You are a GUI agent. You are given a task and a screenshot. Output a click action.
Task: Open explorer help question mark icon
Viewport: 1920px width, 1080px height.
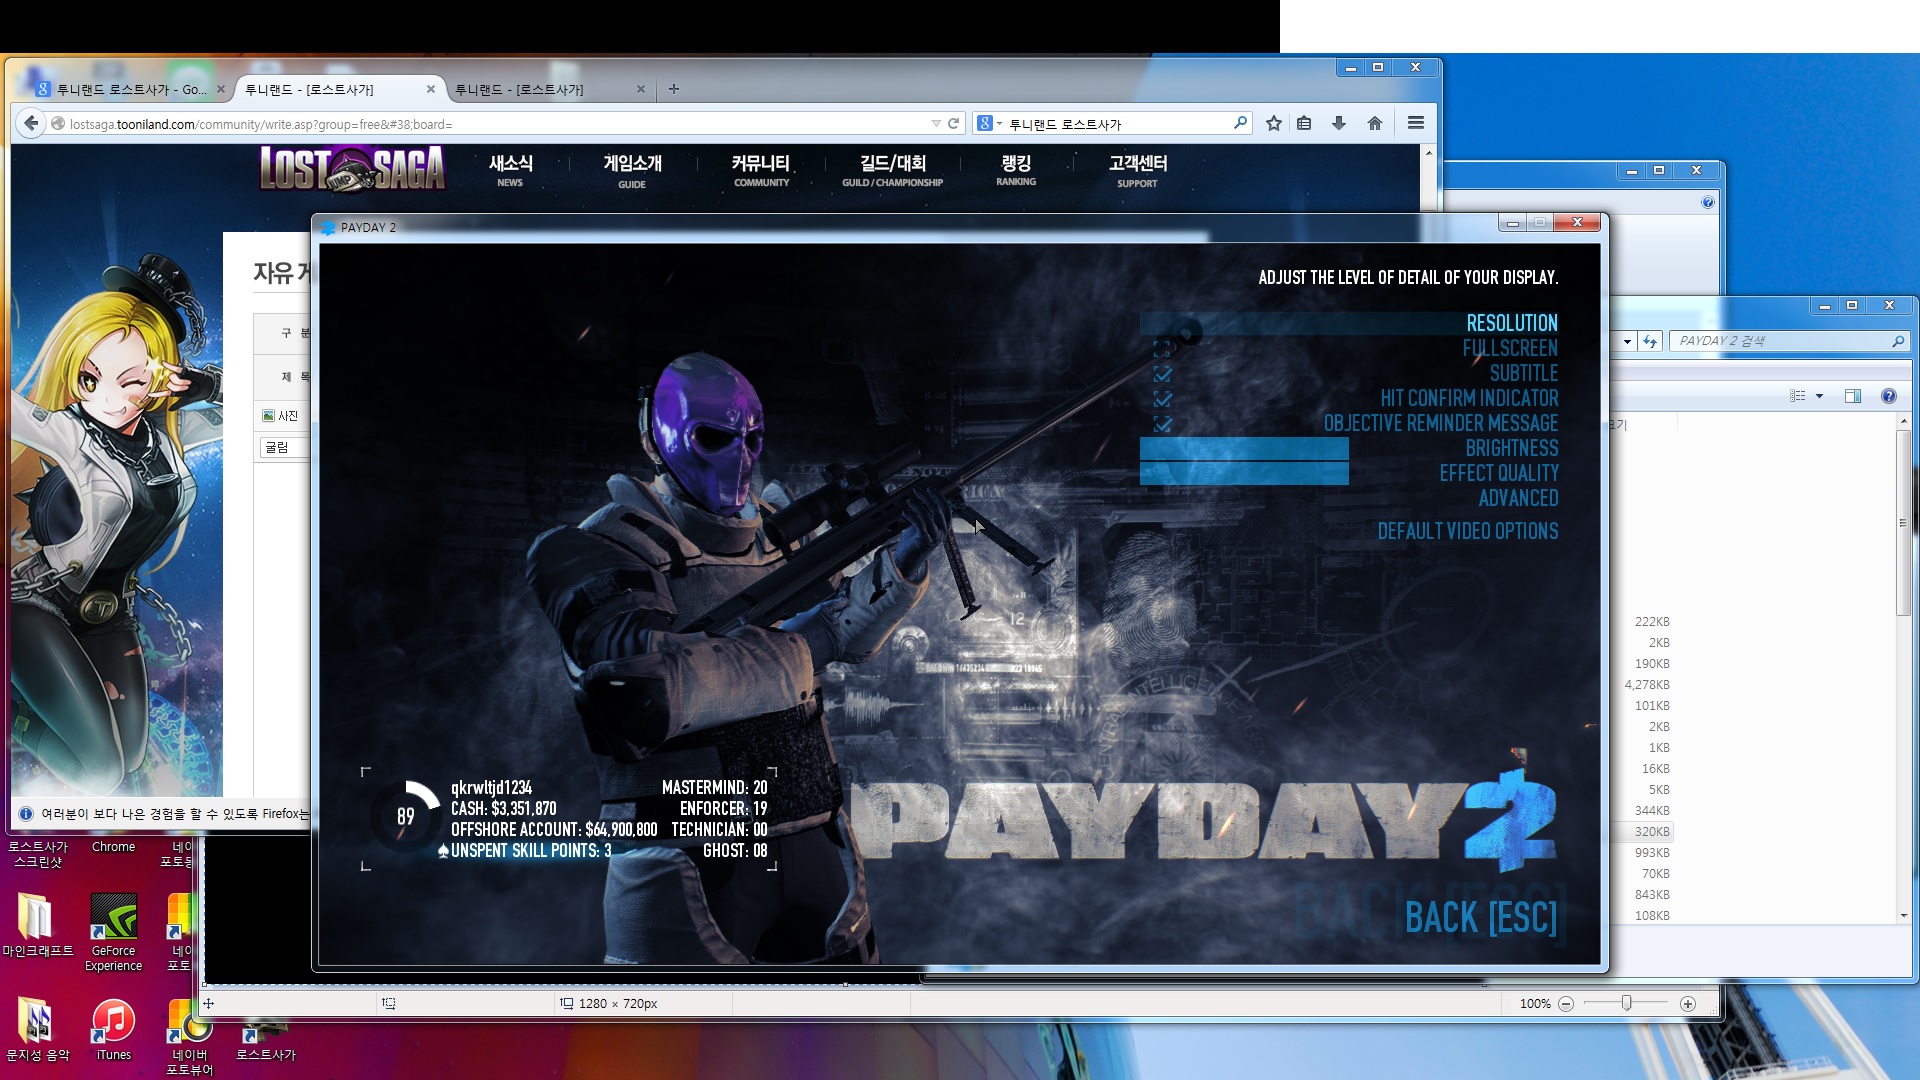click(1888, 396)
